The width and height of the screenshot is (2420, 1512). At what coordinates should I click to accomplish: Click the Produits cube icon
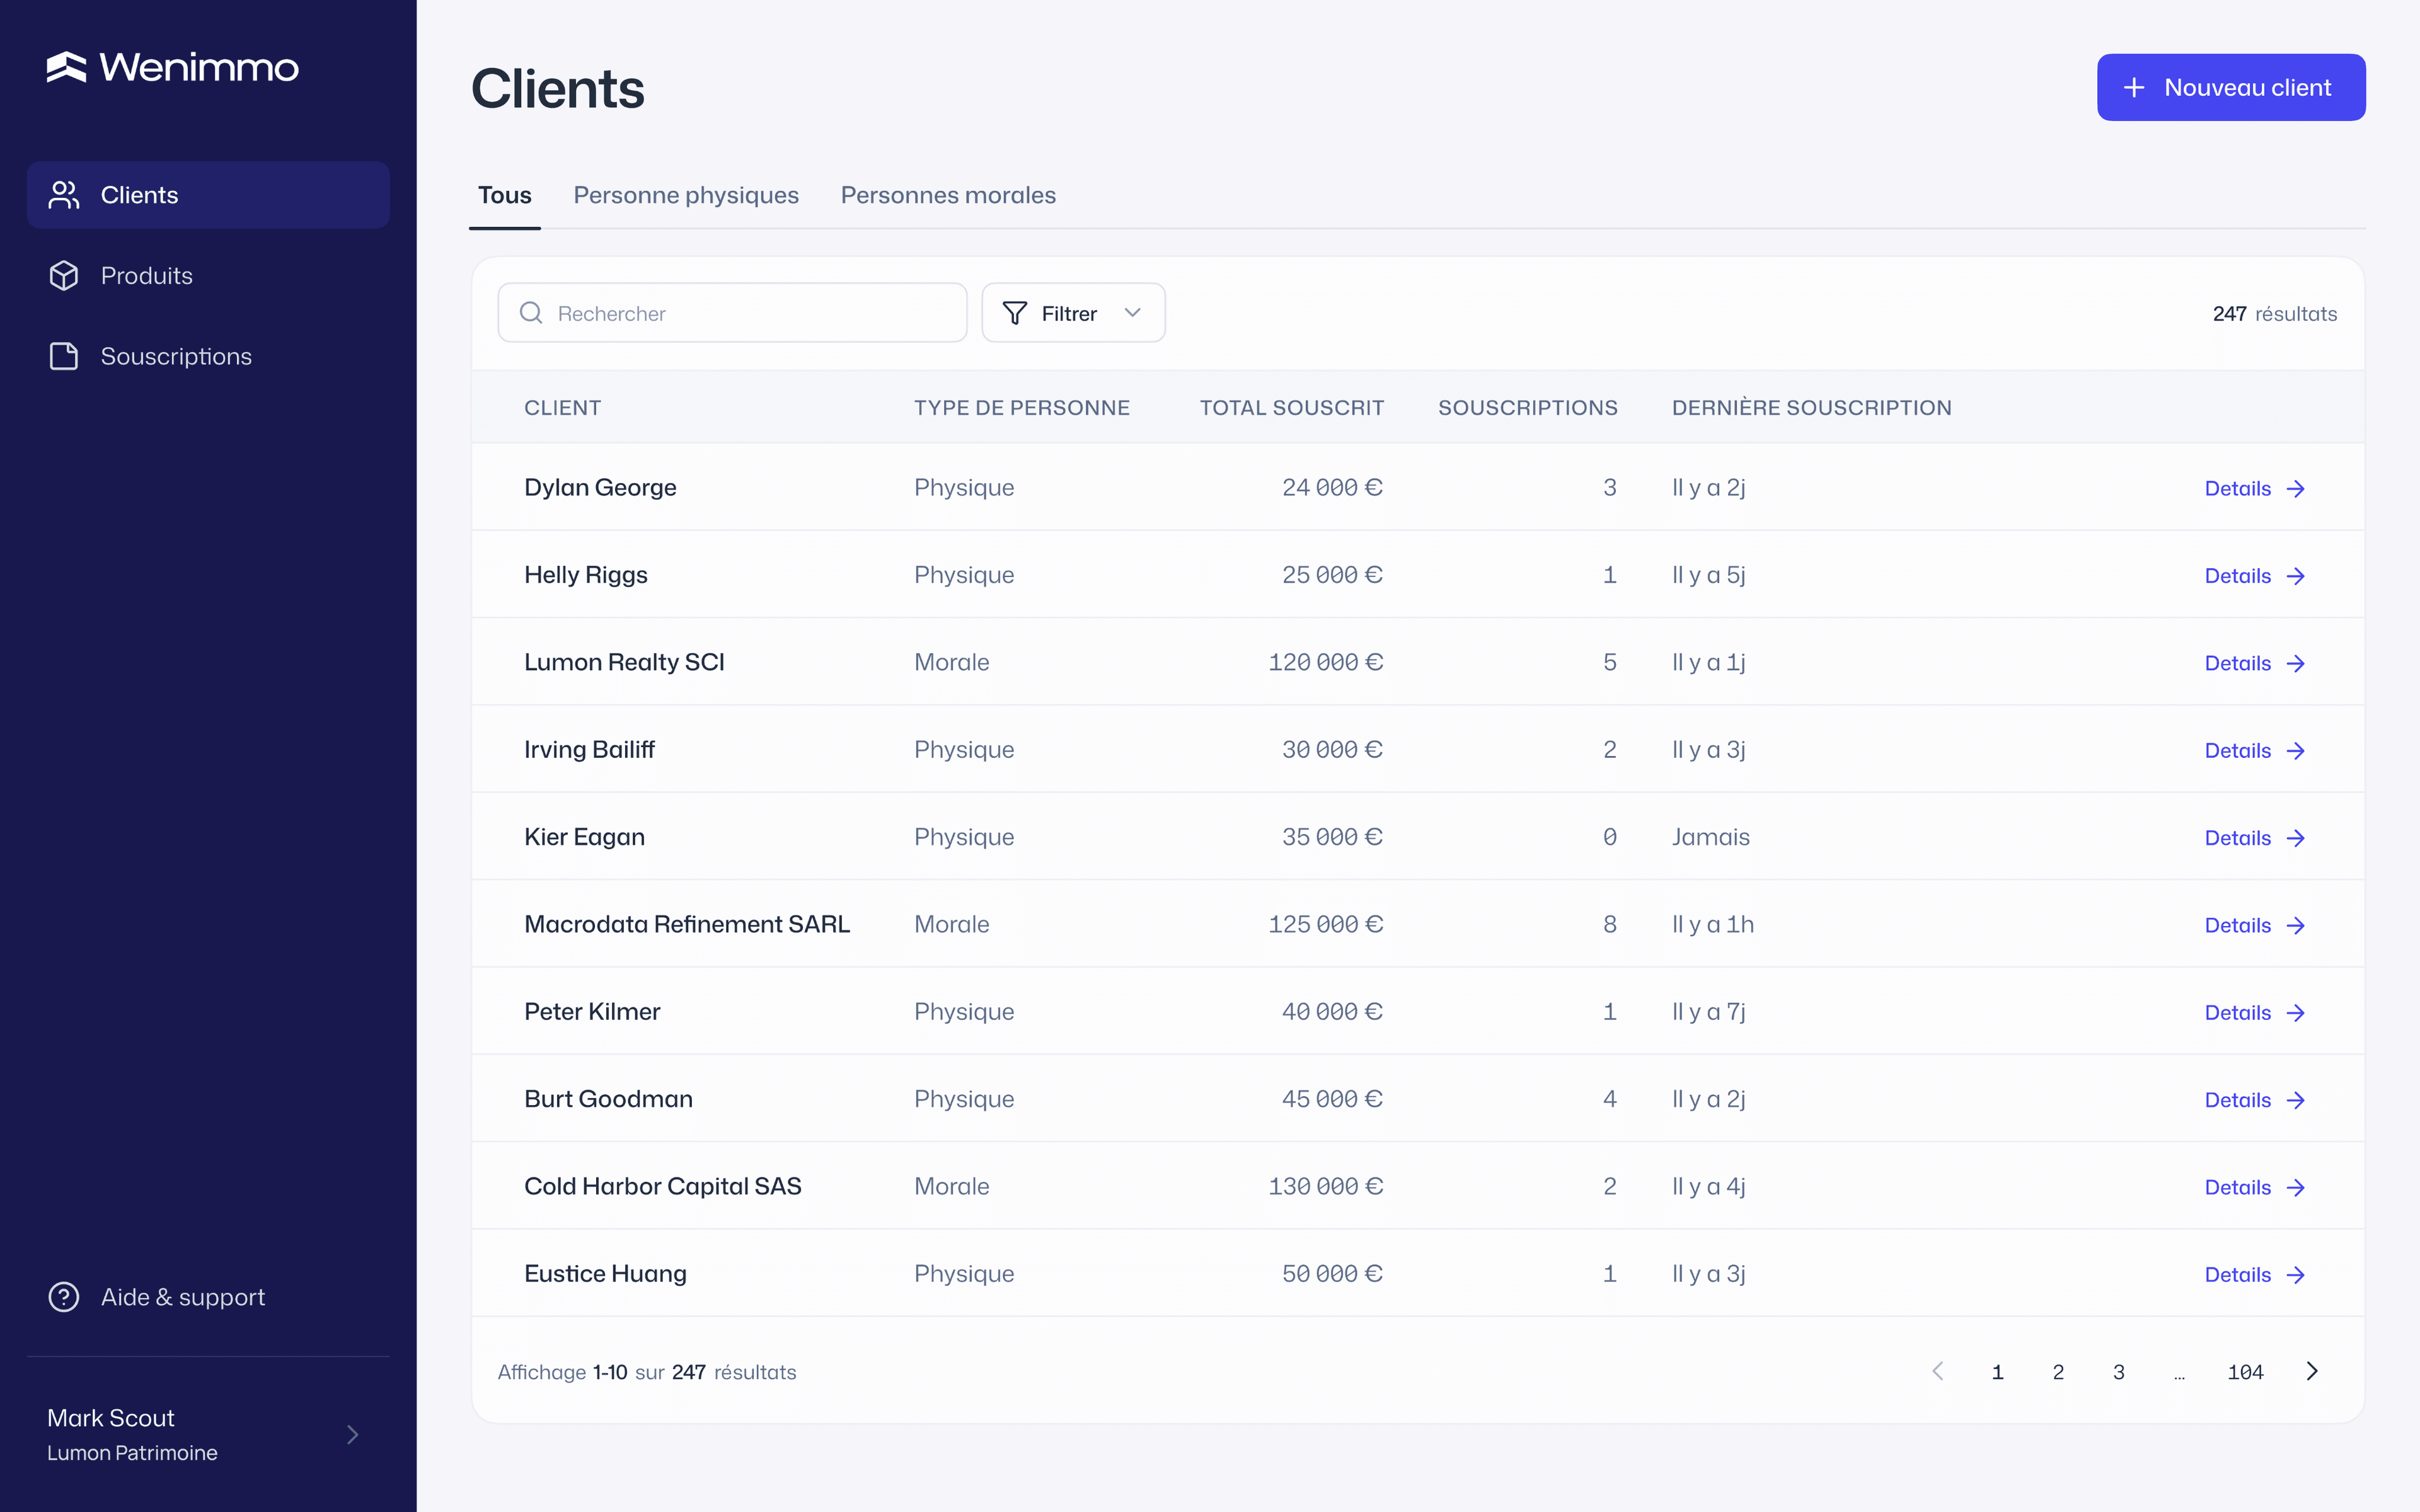pyautogui.click(x=64, y=275)
